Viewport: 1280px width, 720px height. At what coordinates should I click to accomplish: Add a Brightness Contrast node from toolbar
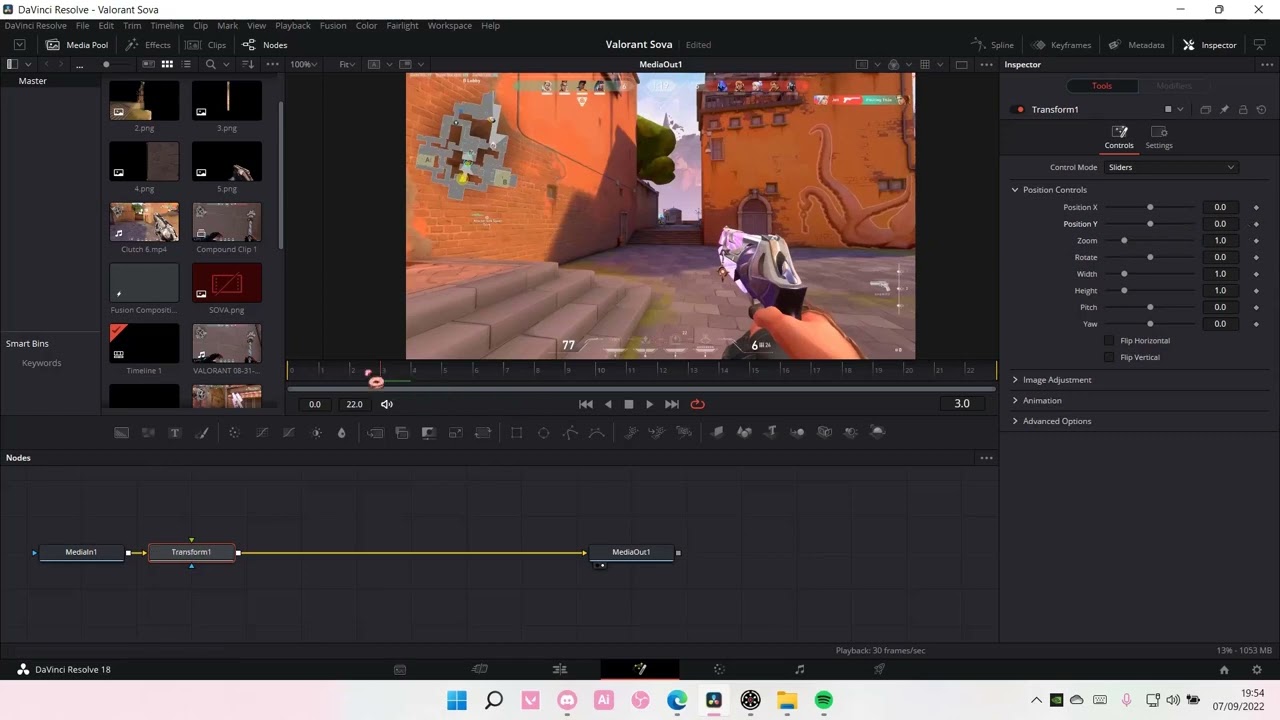coord(316,432)
